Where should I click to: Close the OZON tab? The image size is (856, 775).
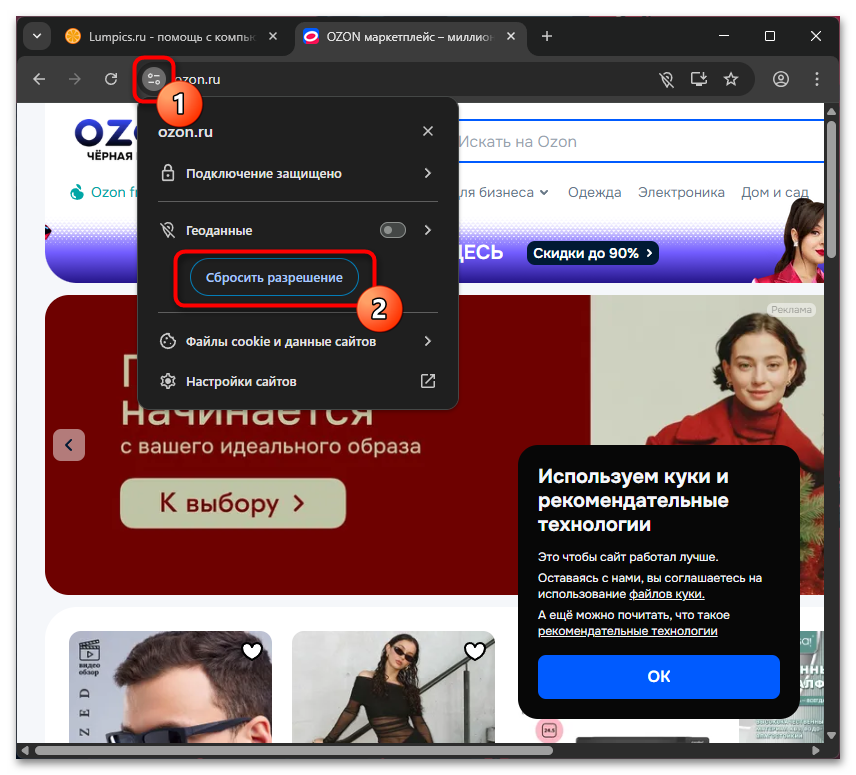511,36
